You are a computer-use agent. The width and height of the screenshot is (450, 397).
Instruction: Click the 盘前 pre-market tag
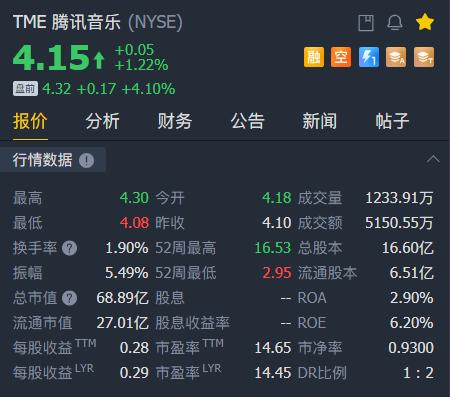click(x=25, y=89)
